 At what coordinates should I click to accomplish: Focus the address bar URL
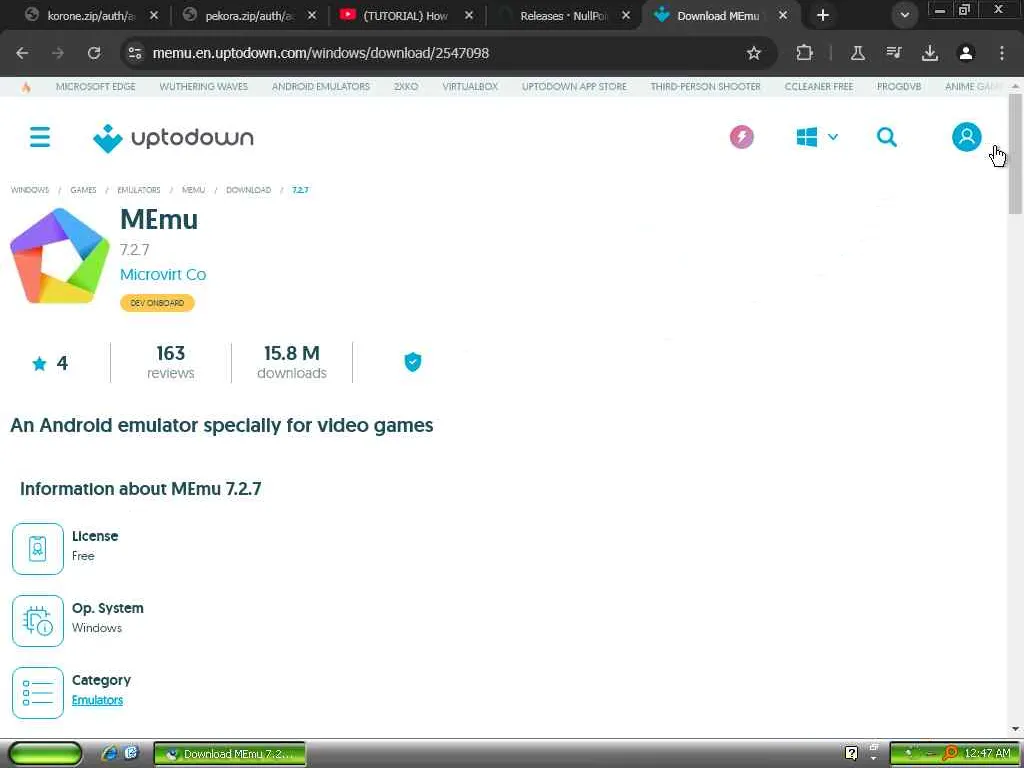coord(321,53)
